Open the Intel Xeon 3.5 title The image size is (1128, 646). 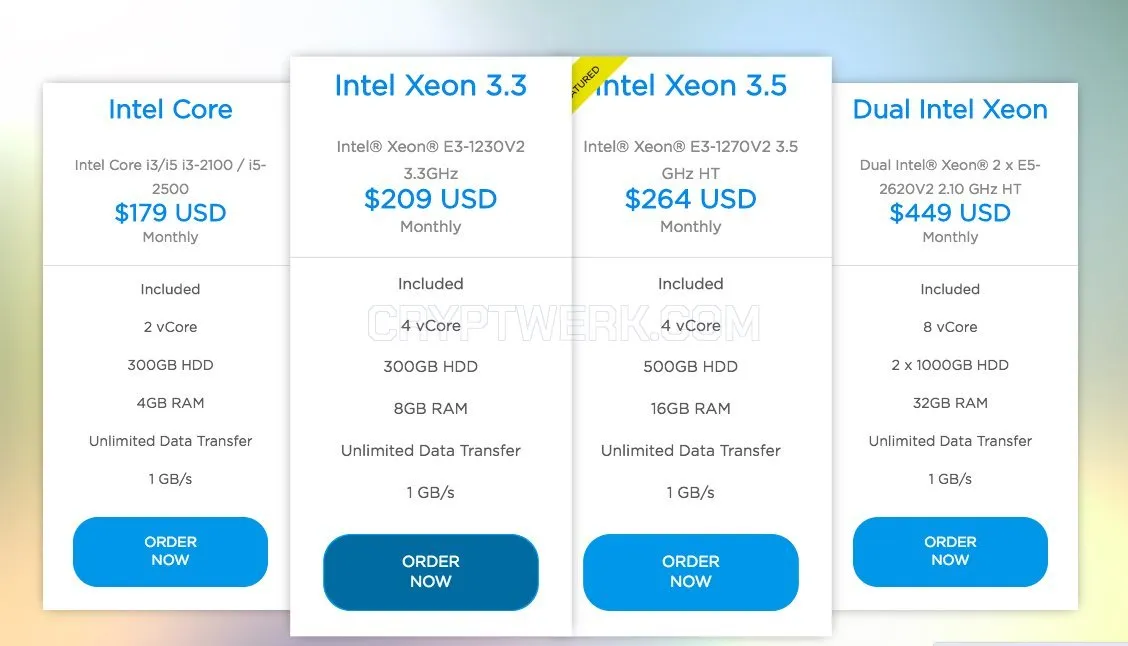(691, 86)
